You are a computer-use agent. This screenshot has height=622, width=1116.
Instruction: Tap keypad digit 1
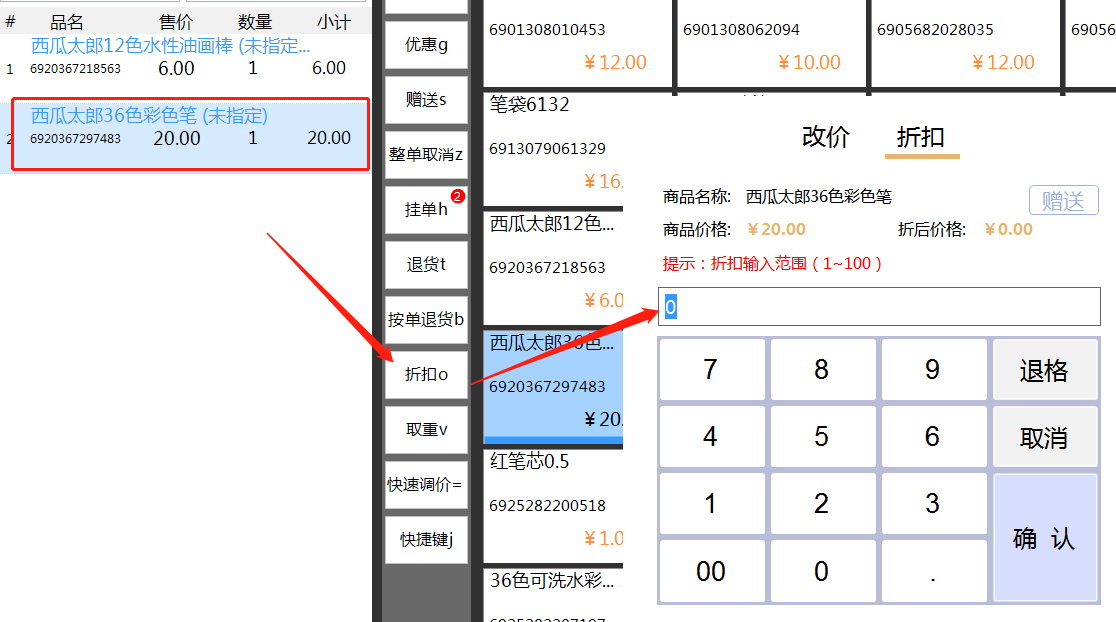point(712,504)
